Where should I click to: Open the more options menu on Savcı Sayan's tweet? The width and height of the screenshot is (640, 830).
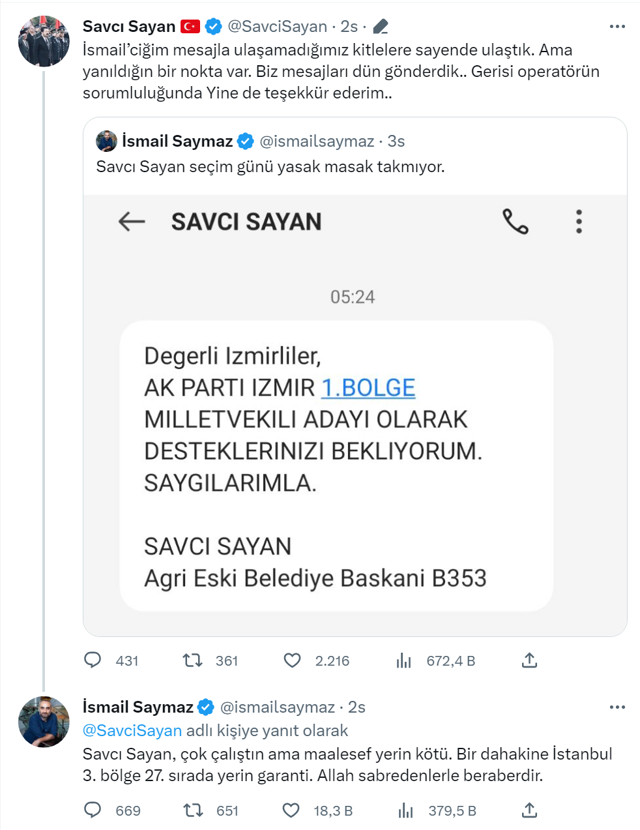coord(616,27)
